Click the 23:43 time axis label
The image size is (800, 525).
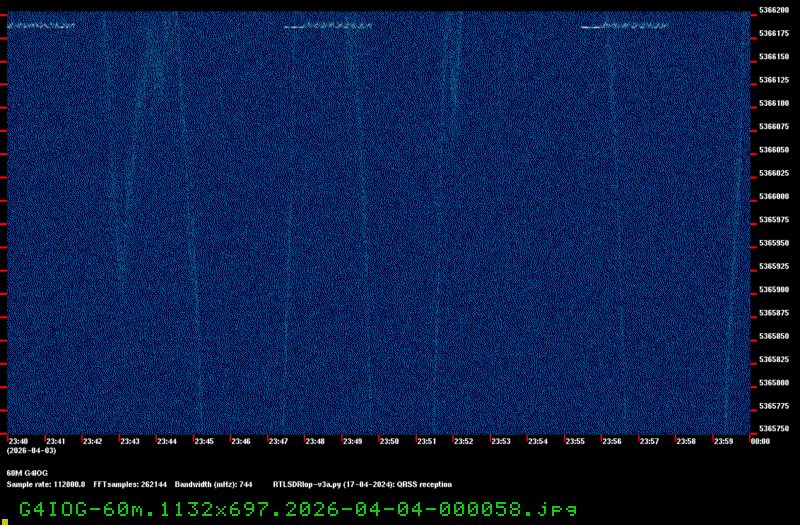[x=130, y=441]
